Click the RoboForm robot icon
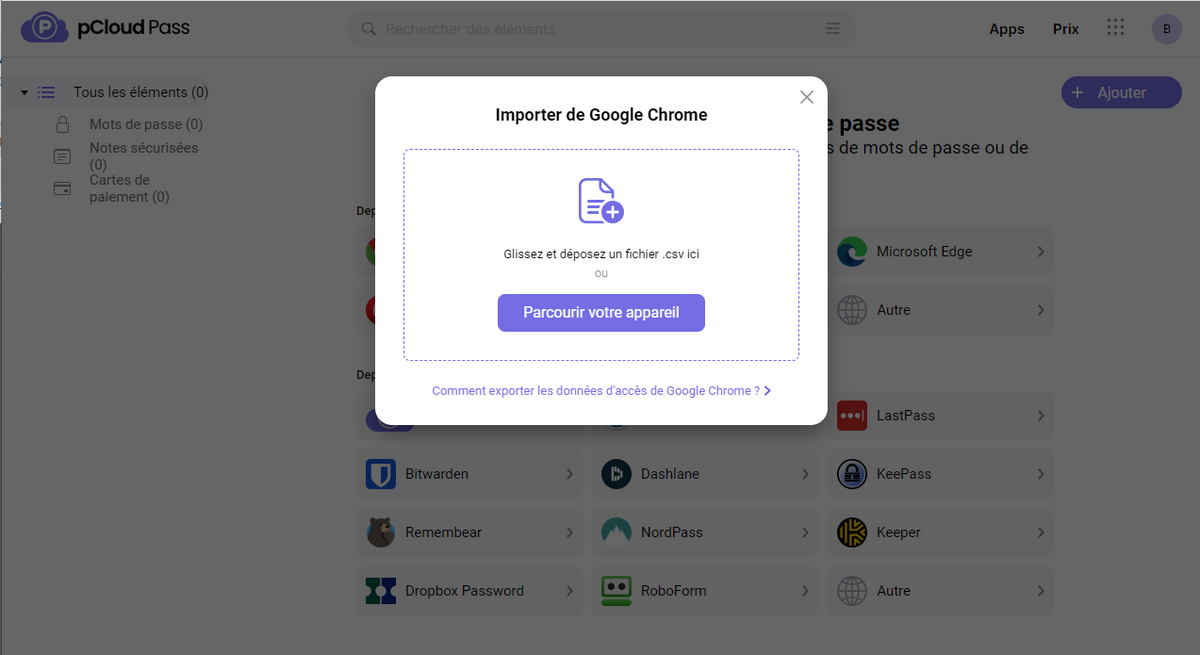 (616, 591)
